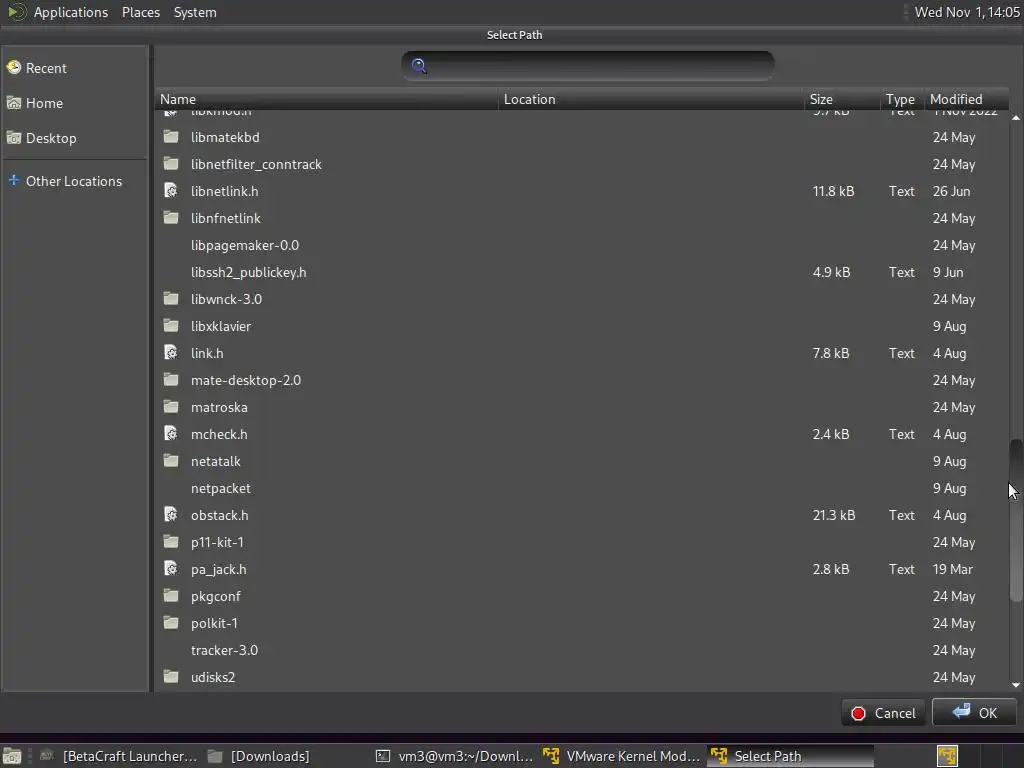Select the netpacket entry
Screen dimensions: 1024x768
click(221, 488)
